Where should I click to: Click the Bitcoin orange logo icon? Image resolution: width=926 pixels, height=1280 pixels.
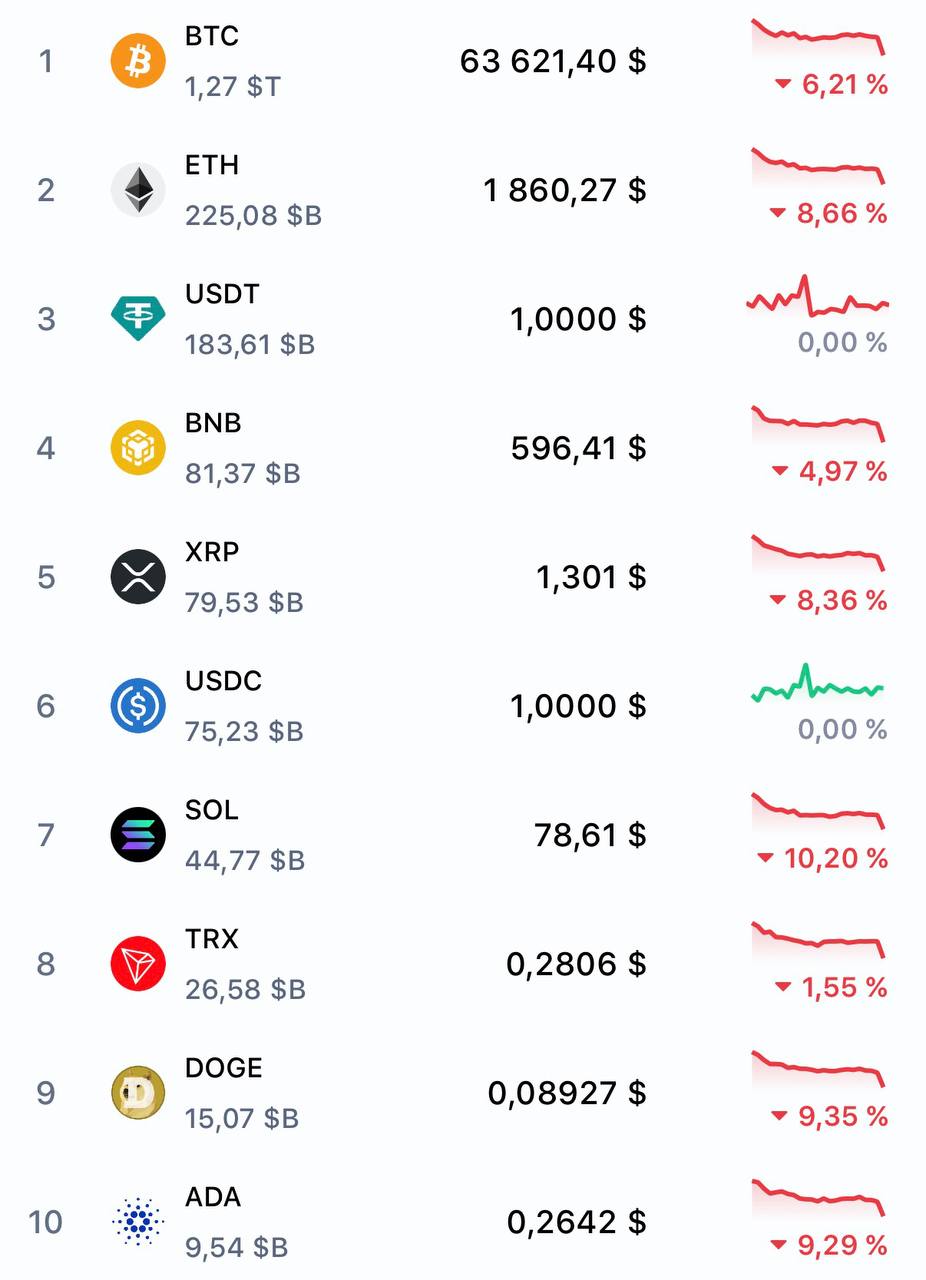(138, 61)
